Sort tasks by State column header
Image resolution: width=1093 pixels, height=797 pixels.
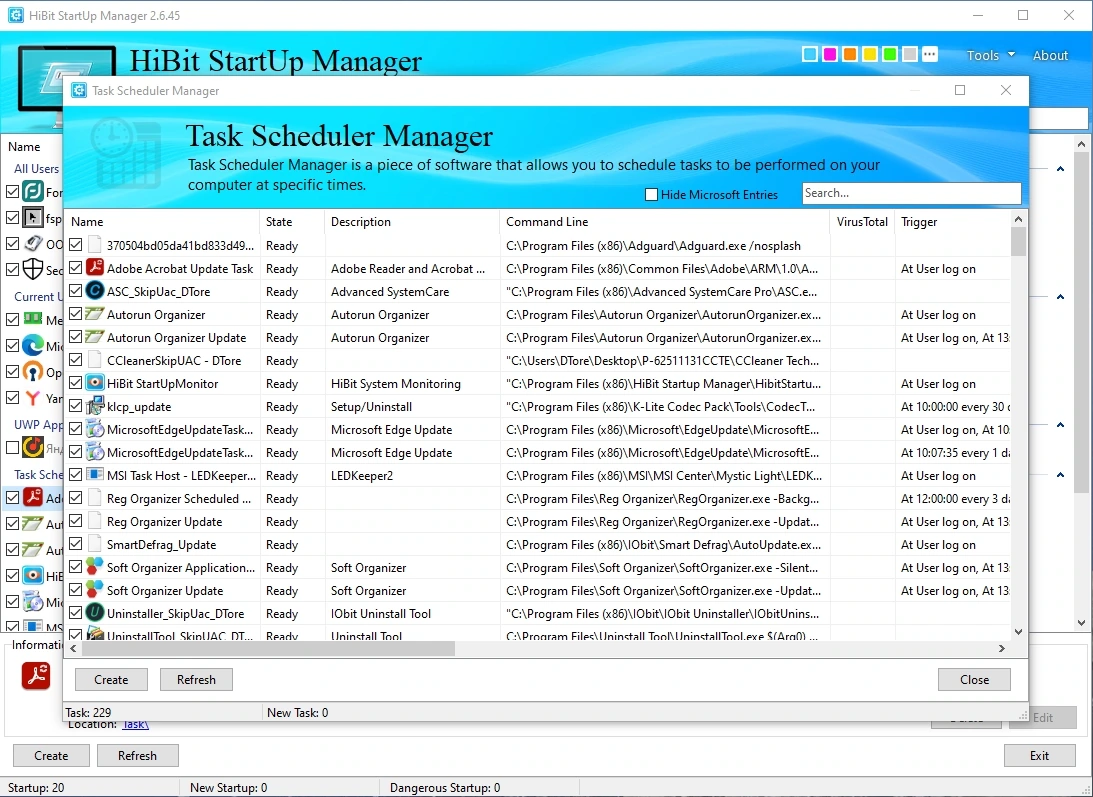pyautogui.click(x=292, y=222)
